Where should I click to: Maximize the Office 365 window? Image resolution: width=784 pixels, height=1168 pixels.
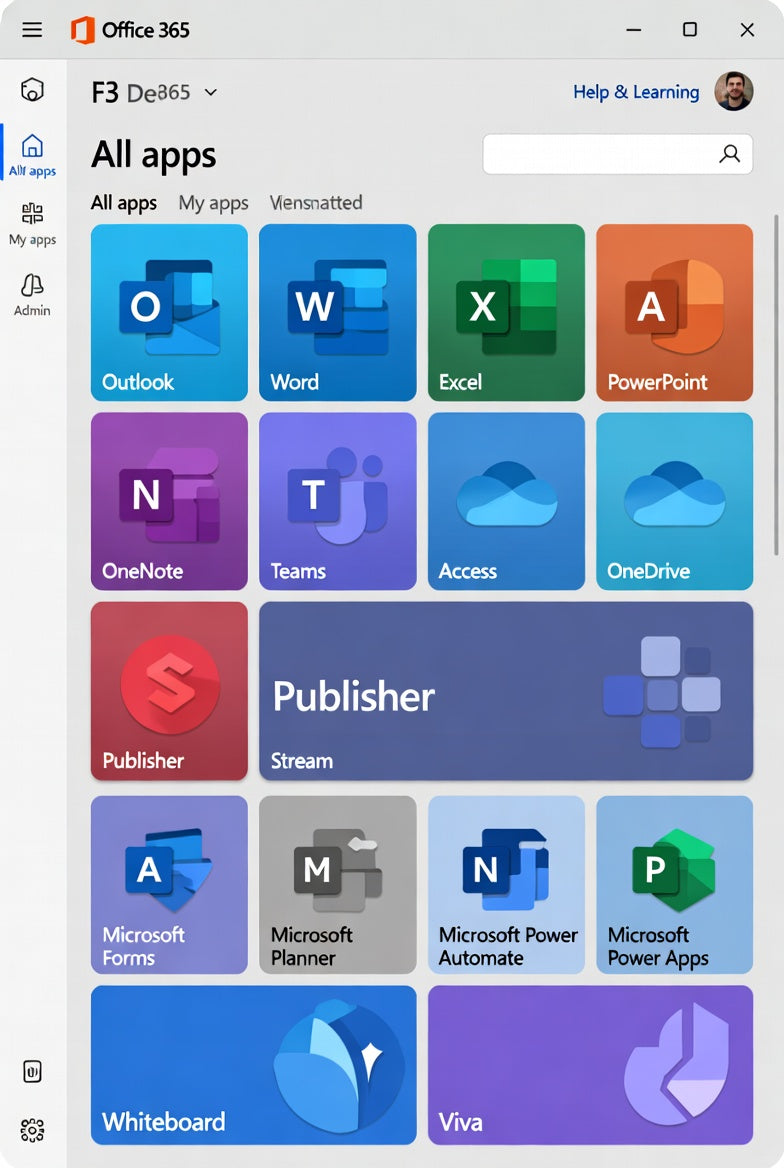coord(690,30)
